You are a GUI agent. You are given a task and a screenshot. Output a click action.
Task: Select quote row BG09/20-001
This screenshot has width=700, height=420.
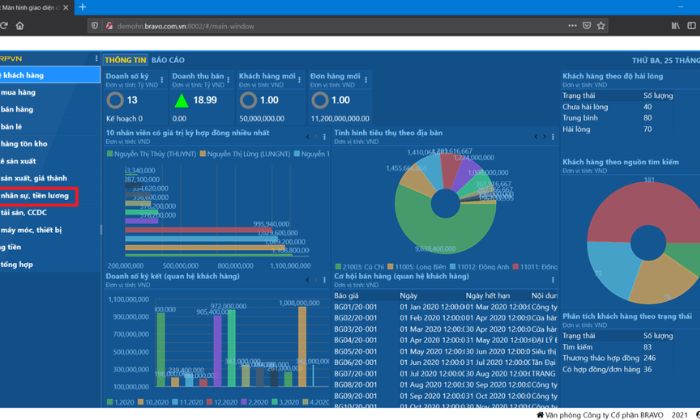tap(446, 396)
